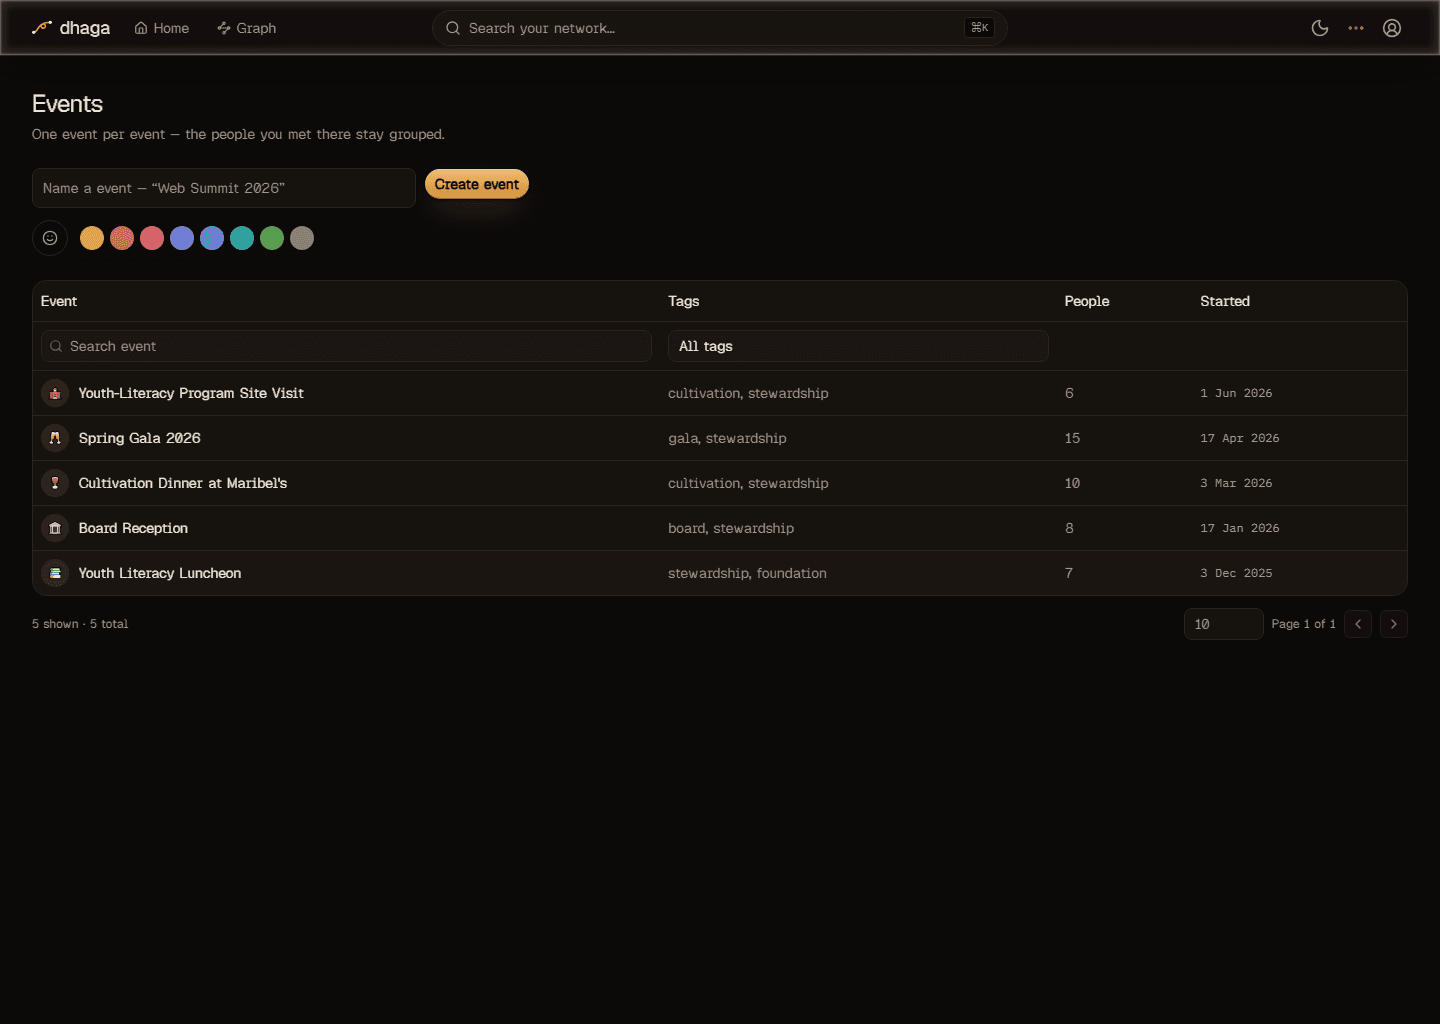
Task: Click the ⌘K shortcut badge
Action: tap(980, 28)
